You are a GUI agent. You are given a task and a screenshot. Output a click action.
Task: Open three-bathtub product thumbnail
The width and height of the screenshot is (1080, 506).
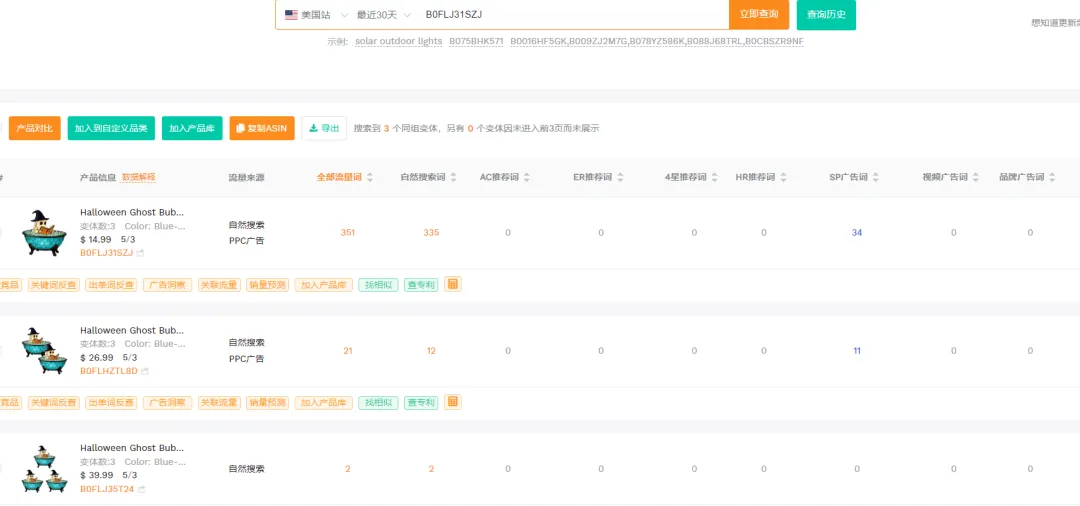pos(45,469)
